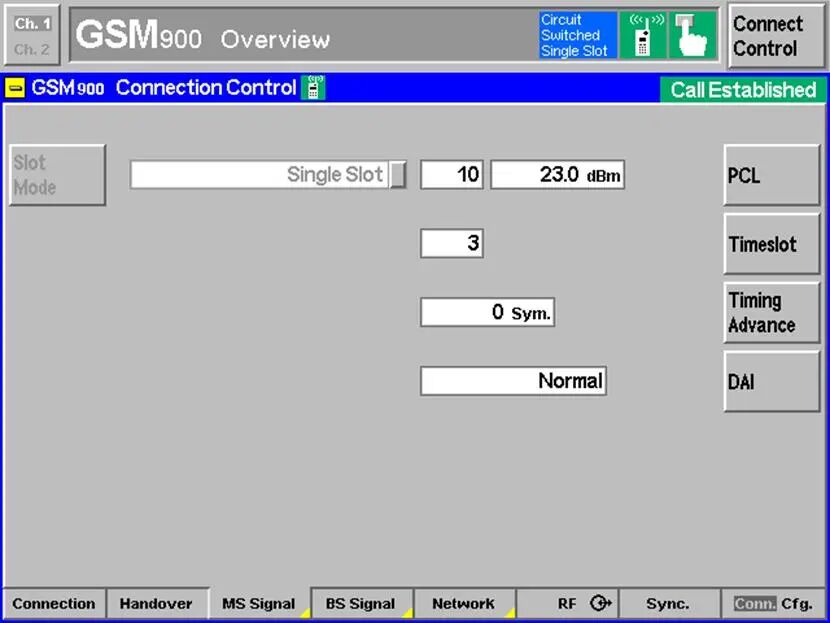Open the BS Signal tab
The width and height of the screenshot is (830, 623).
361,603
